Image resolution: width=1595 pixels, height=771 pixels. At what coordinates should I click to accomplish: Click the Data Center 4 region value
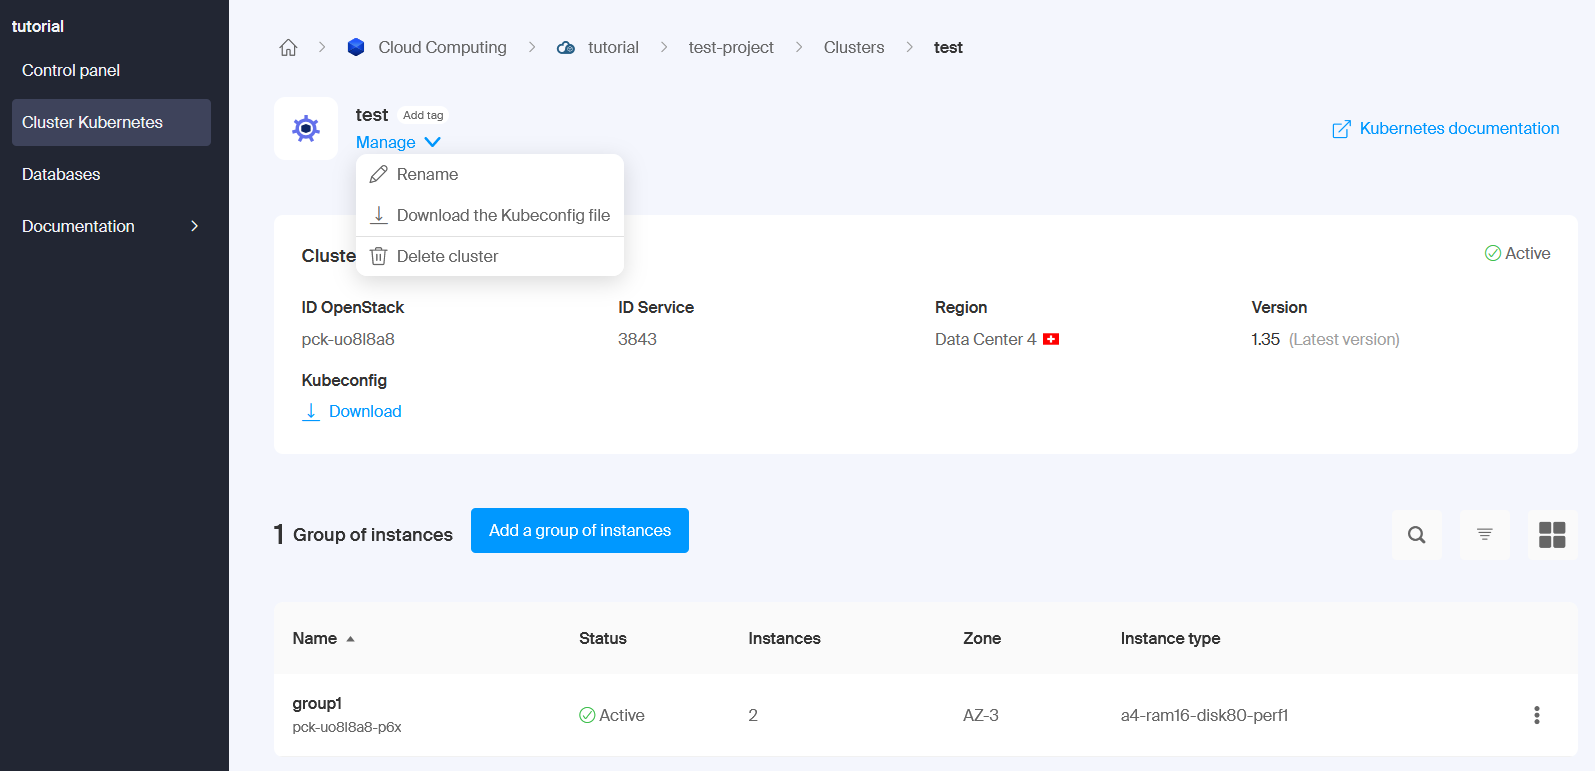pos(985,339)
